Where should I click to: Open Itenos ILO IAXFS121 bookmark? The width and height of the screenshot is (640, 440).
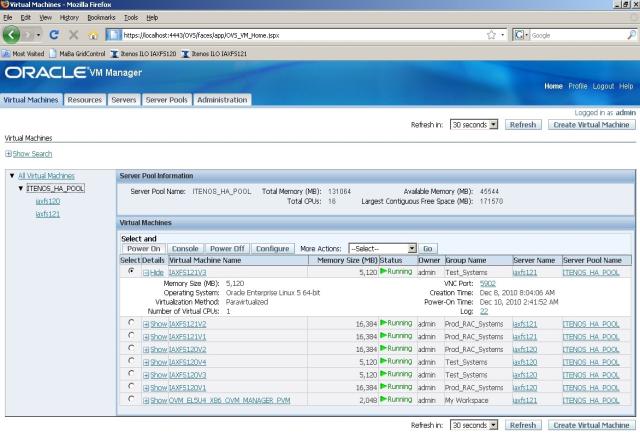point(214,53)
